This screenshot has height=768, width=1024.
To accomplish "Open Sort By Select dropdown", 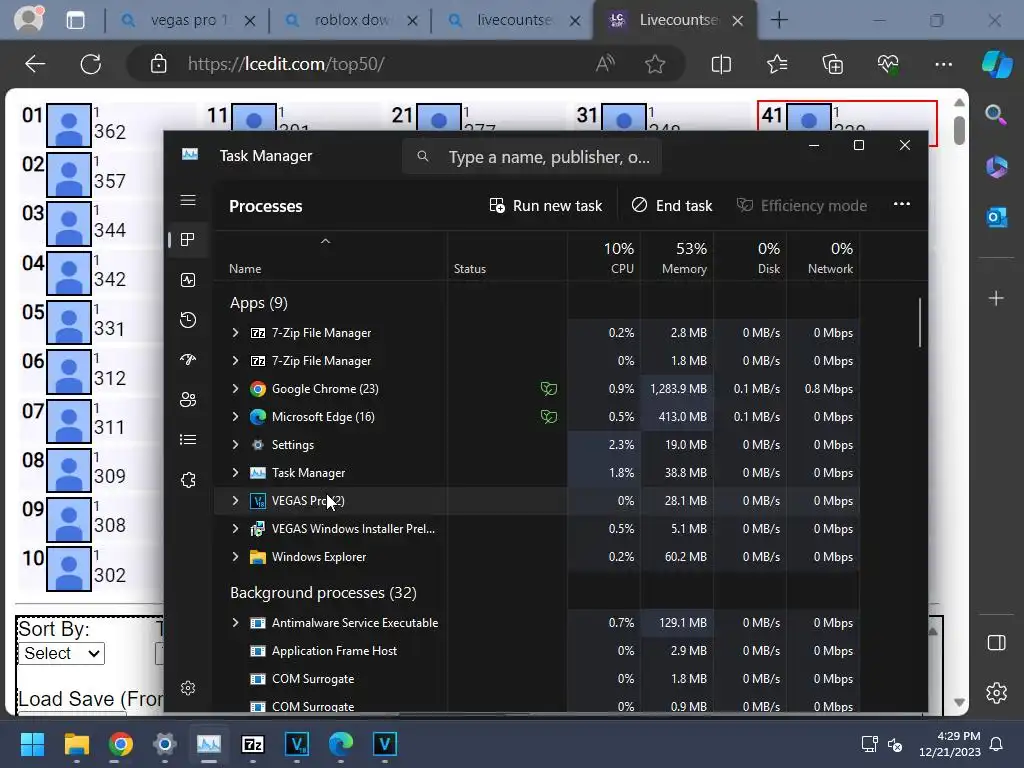I will click(61, 654).
